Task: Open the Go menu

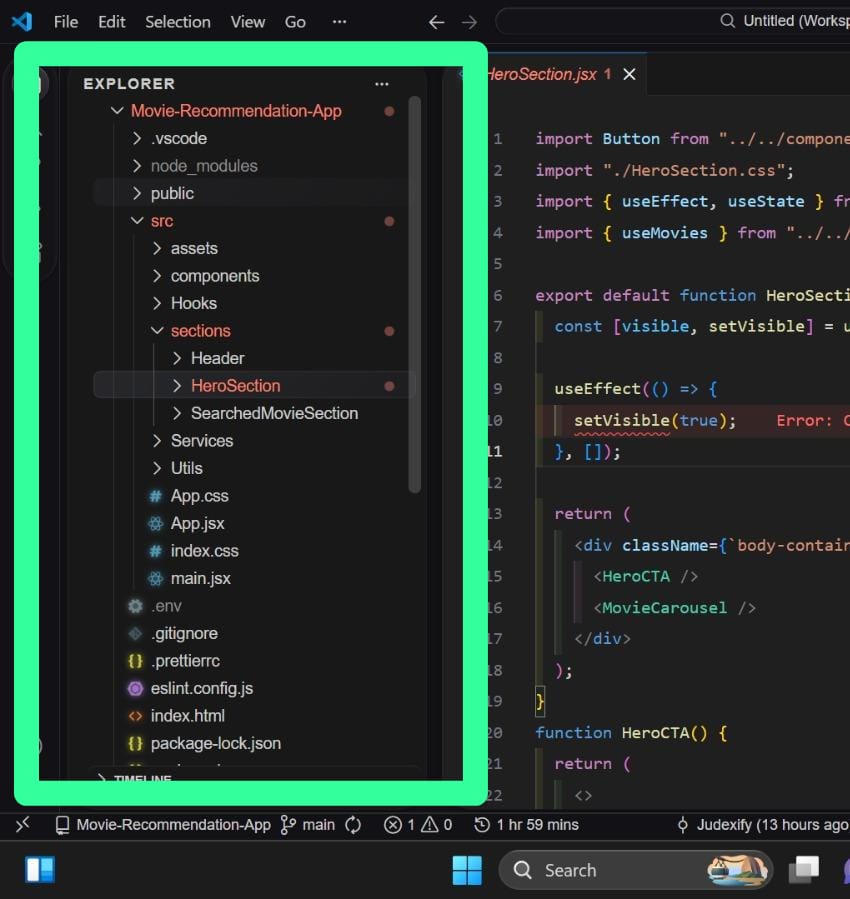Action: pyautogui.click(x=295, y=22)
